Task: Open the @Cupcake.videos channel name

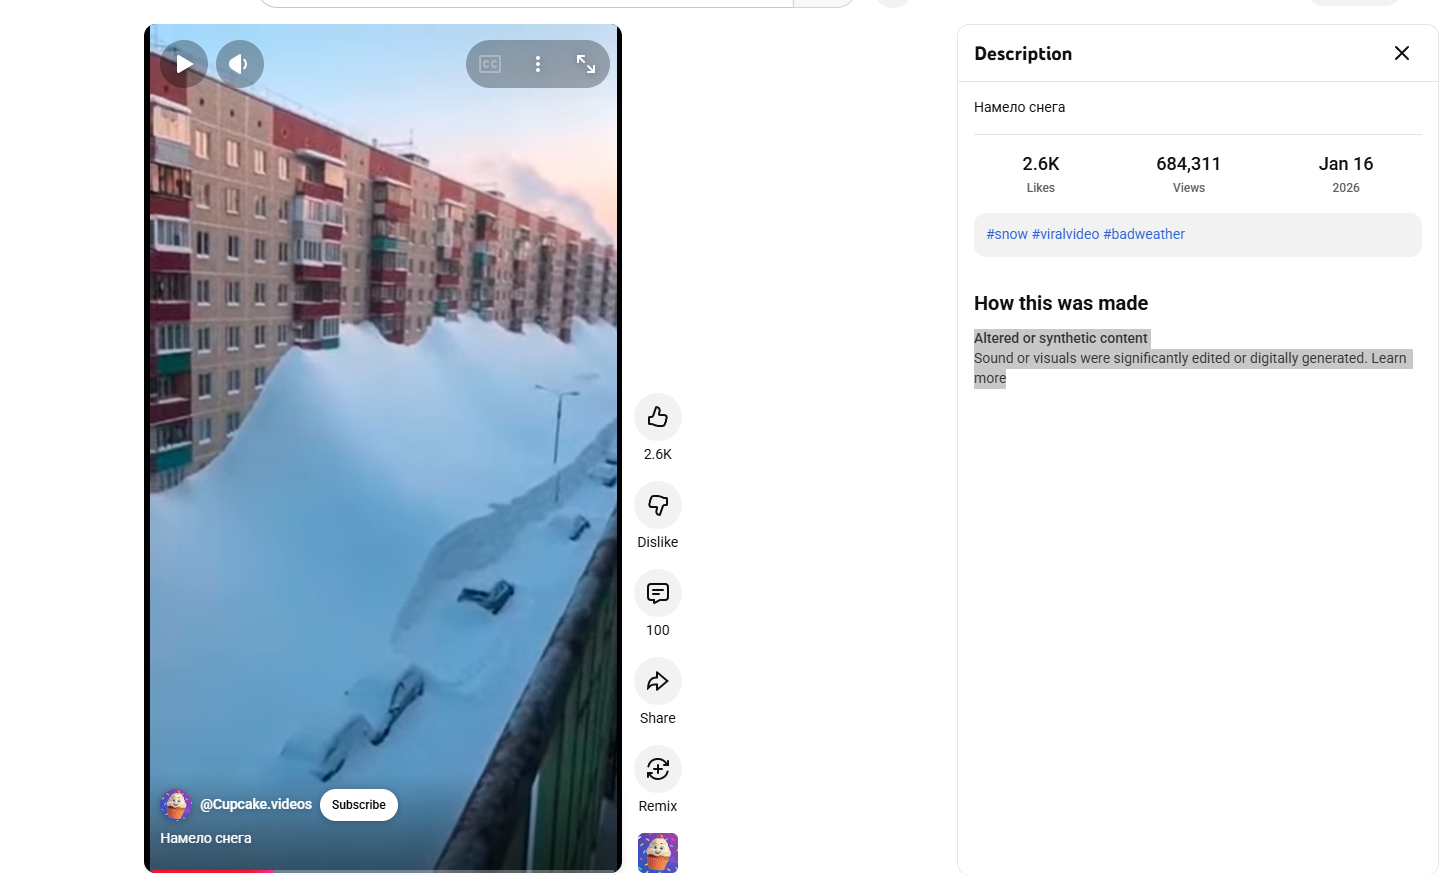Action: pyautogui.click(x=256, y=805)
